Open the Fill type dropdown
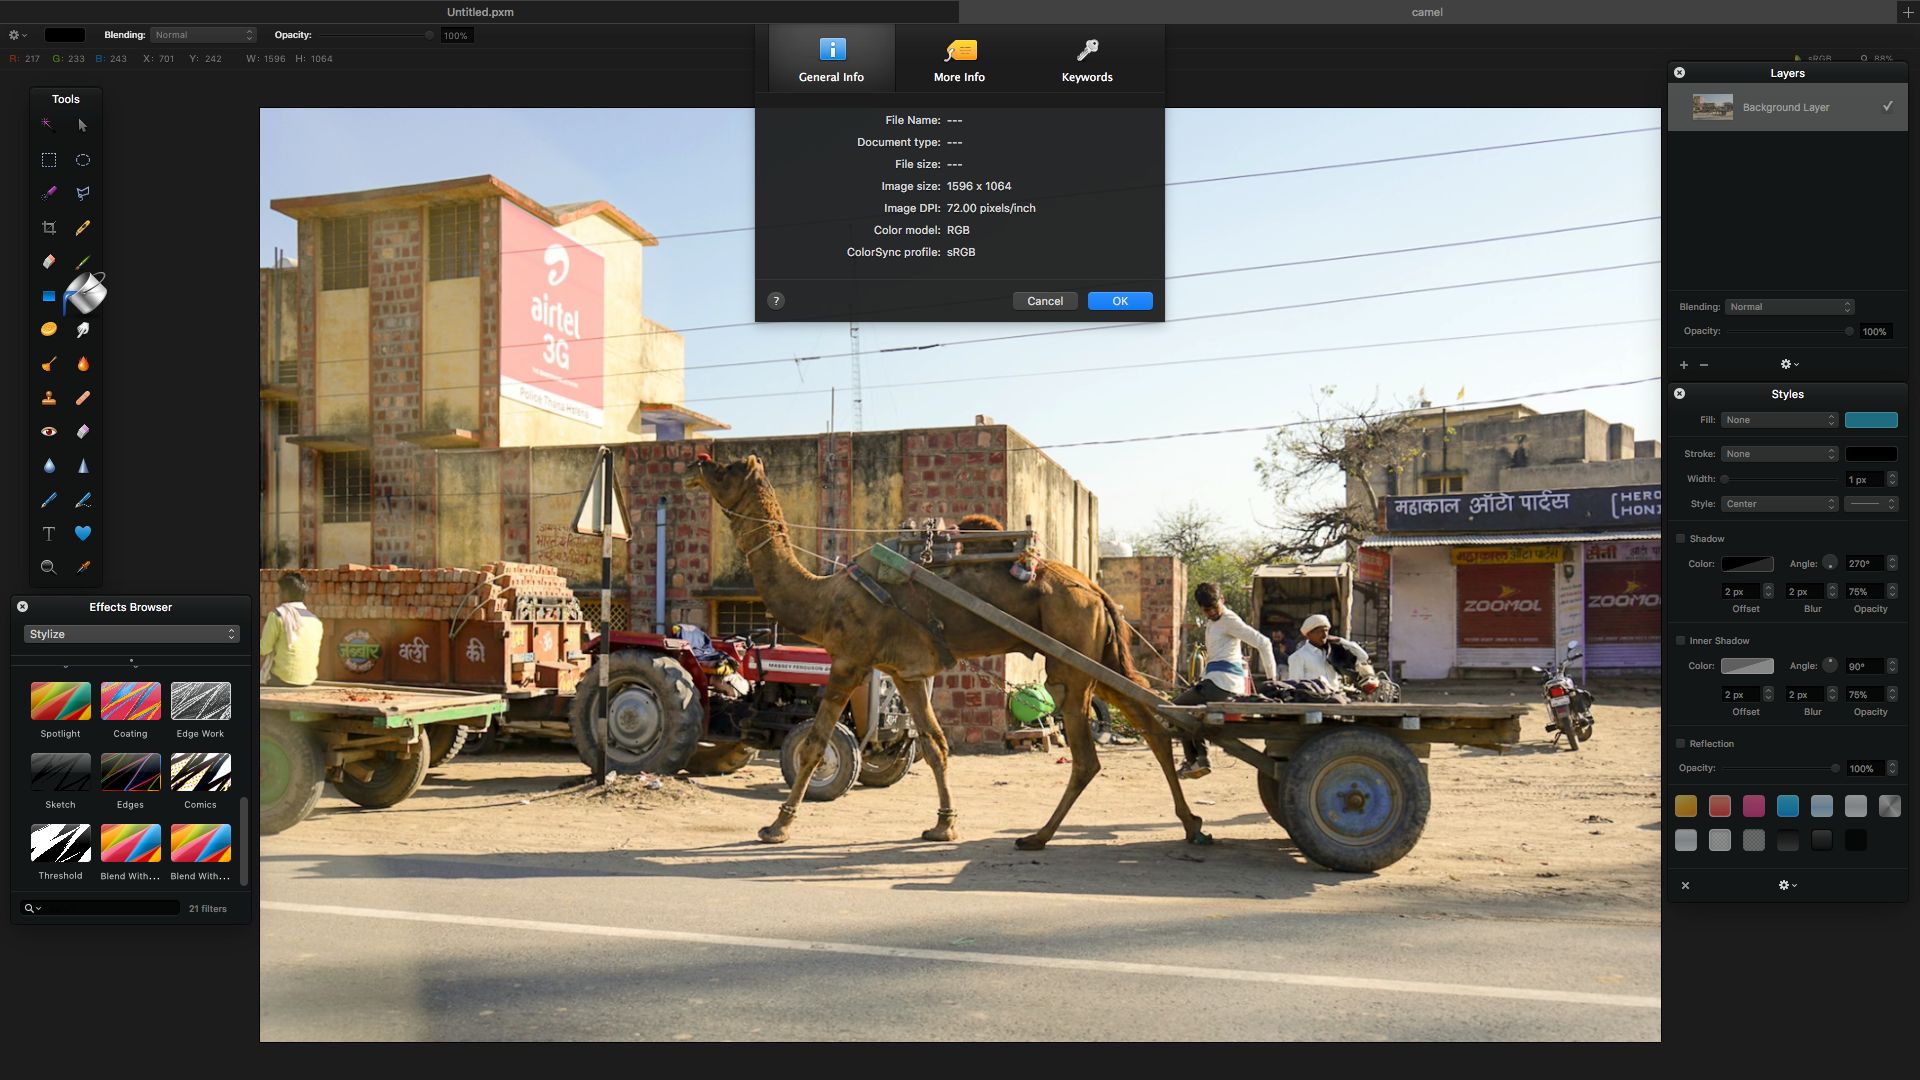 1780,420
